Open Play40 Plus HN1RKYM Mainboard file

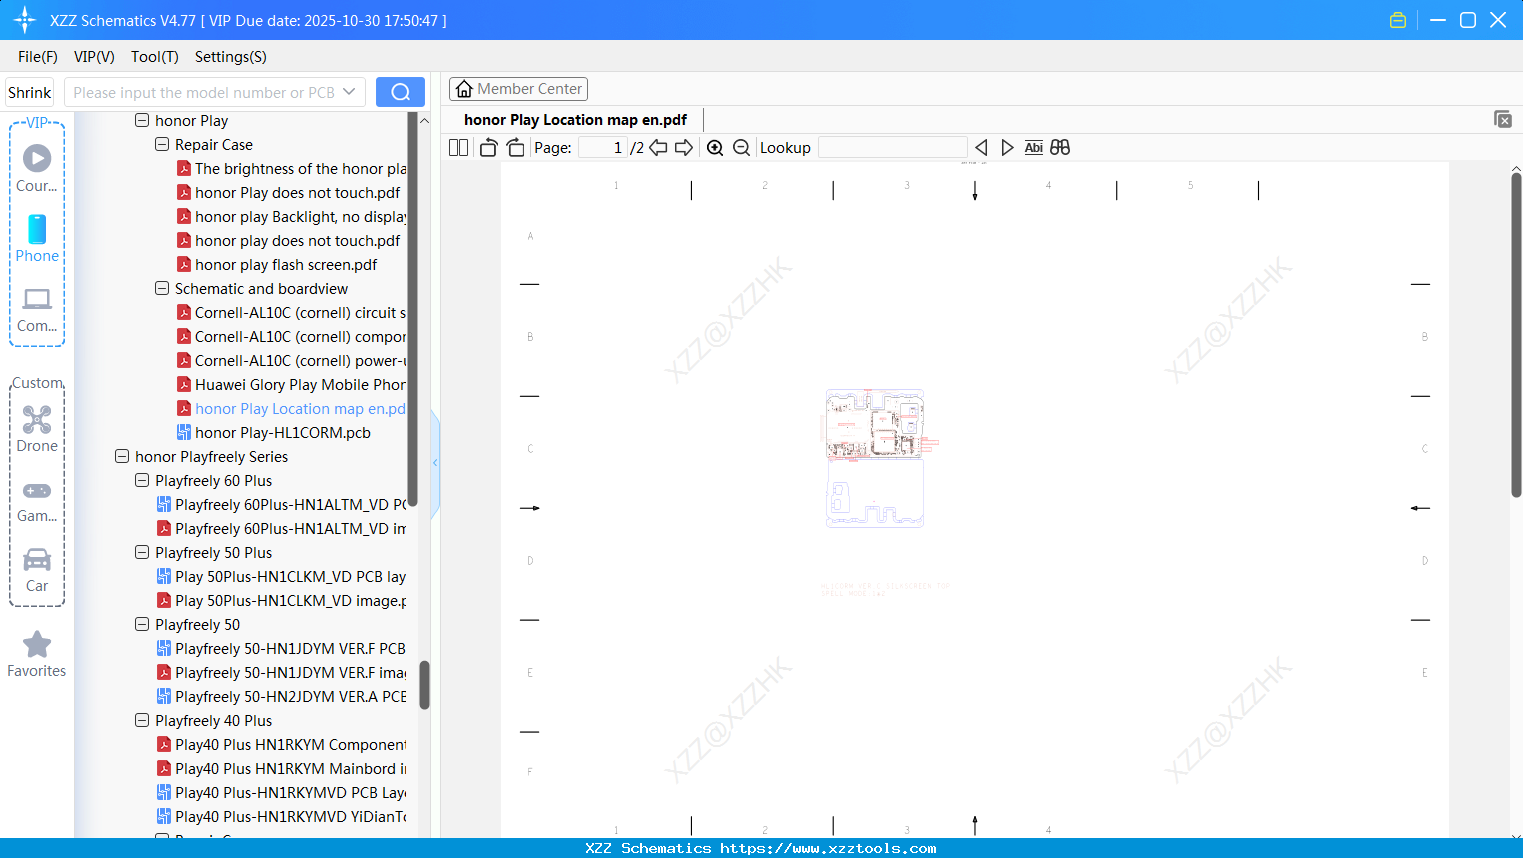290,768
